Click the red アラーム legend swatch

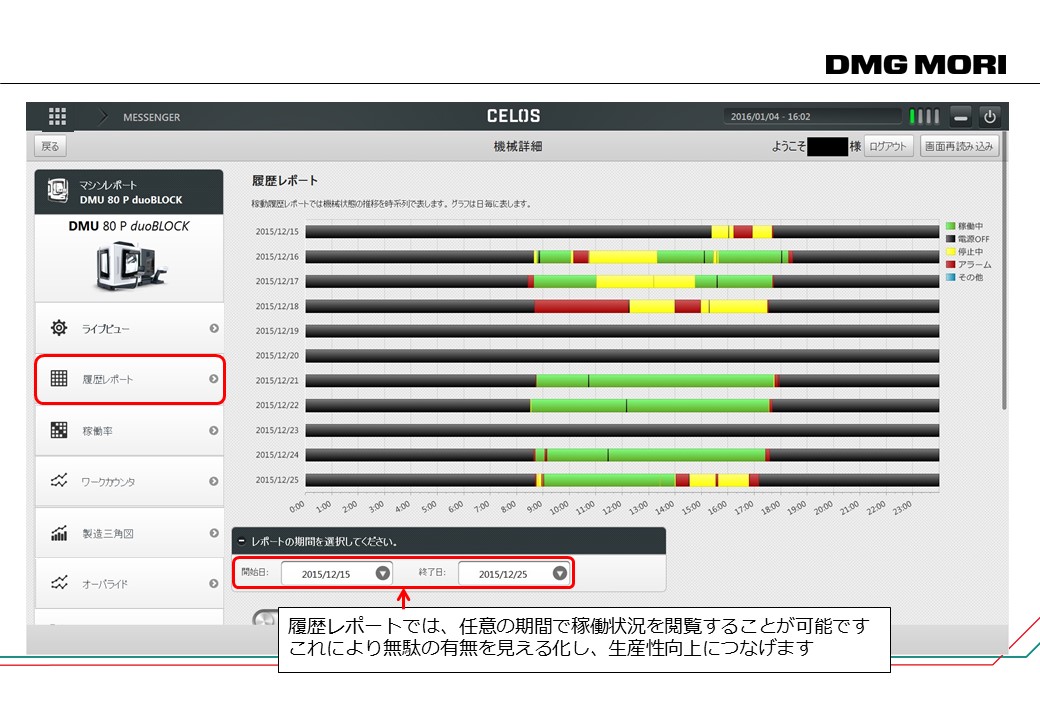[x=950, y=264]
